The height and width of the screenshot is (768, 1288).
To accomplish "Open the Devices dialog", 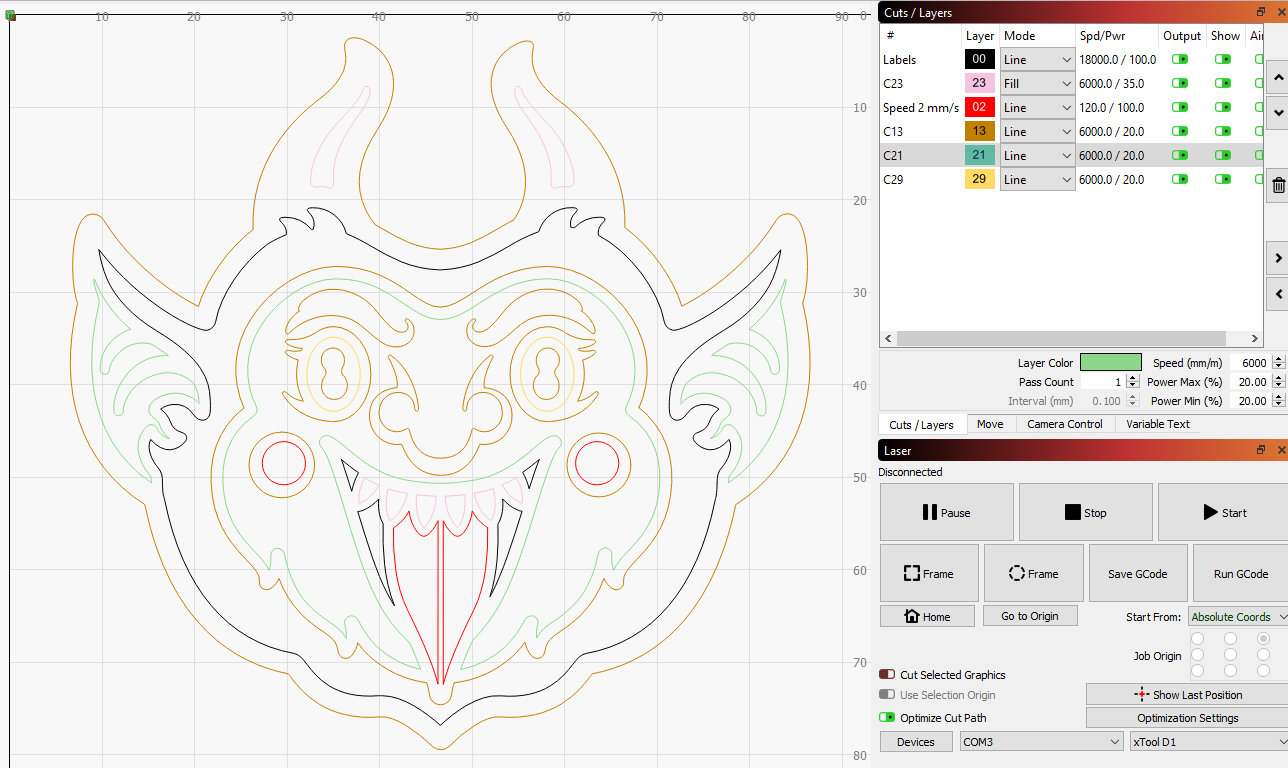I will coord(916,741).
